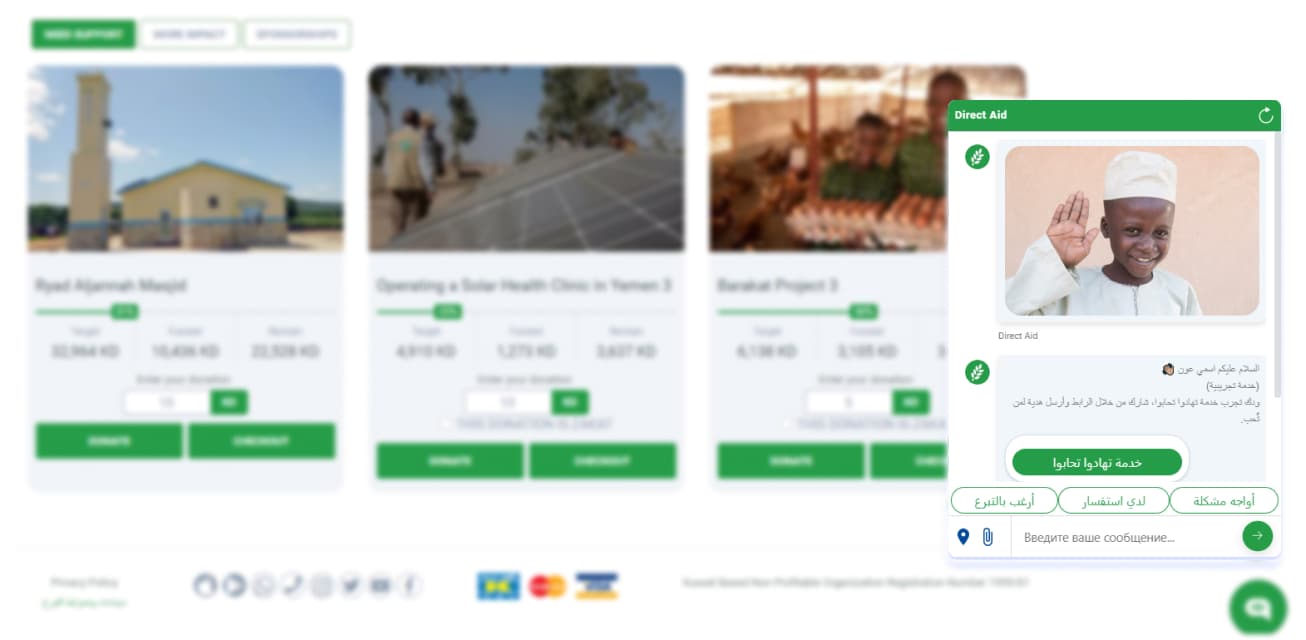Close the chat using the floating bubble
This screenshot has width=1306, height=640.
[1257, 607]
